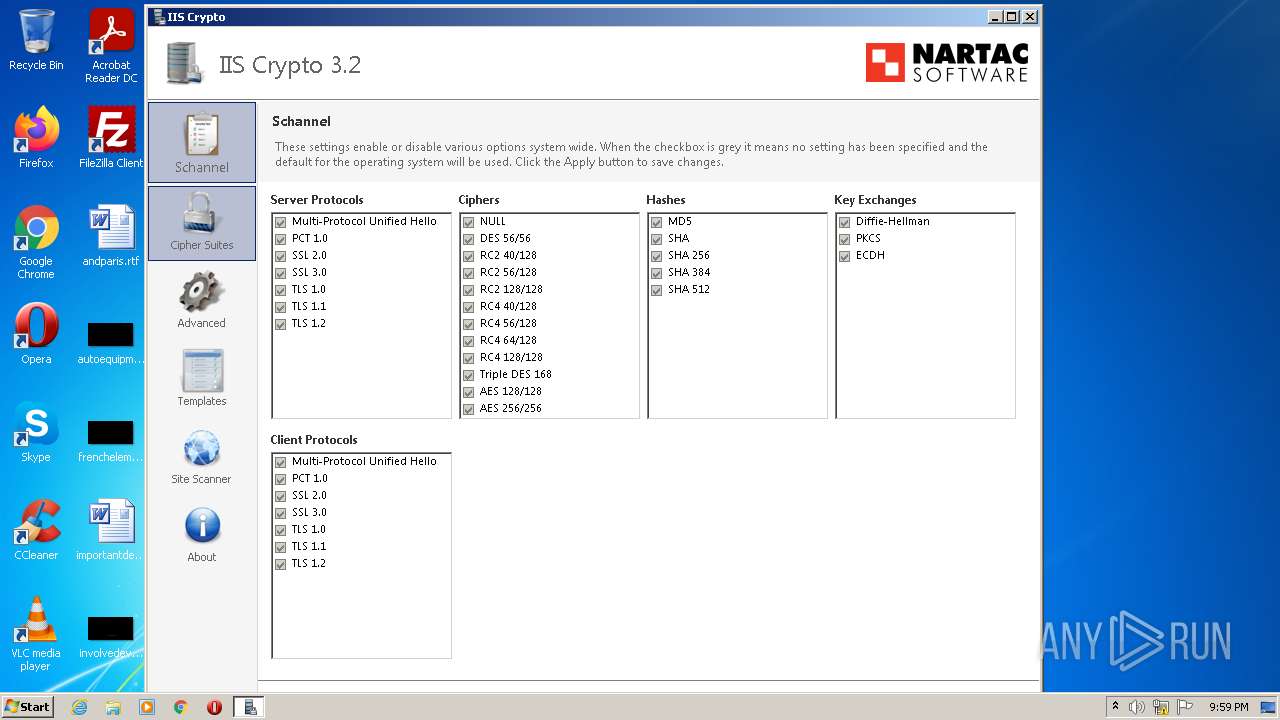
Task: Click the IIS Crypto server icon in header
Action: [x=184, y=63]
